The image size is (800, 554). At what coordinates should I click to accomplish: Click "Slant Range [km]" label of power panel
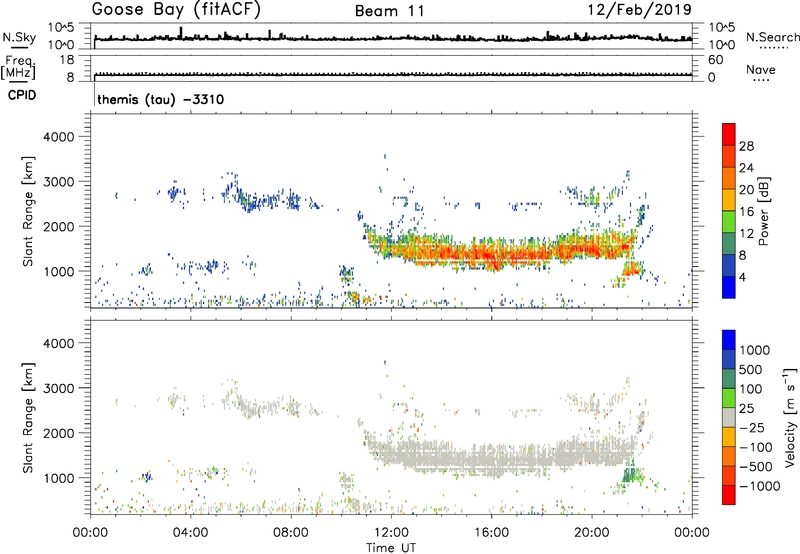[x=28, y=211]
